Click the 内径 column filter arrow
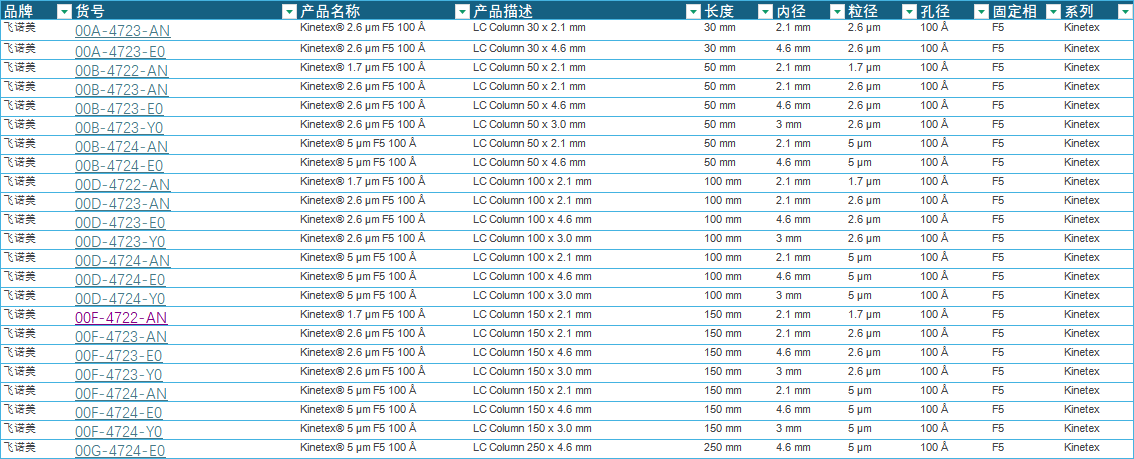The height and width of the screenshot is (459, 1134). [x=837, y=11]
